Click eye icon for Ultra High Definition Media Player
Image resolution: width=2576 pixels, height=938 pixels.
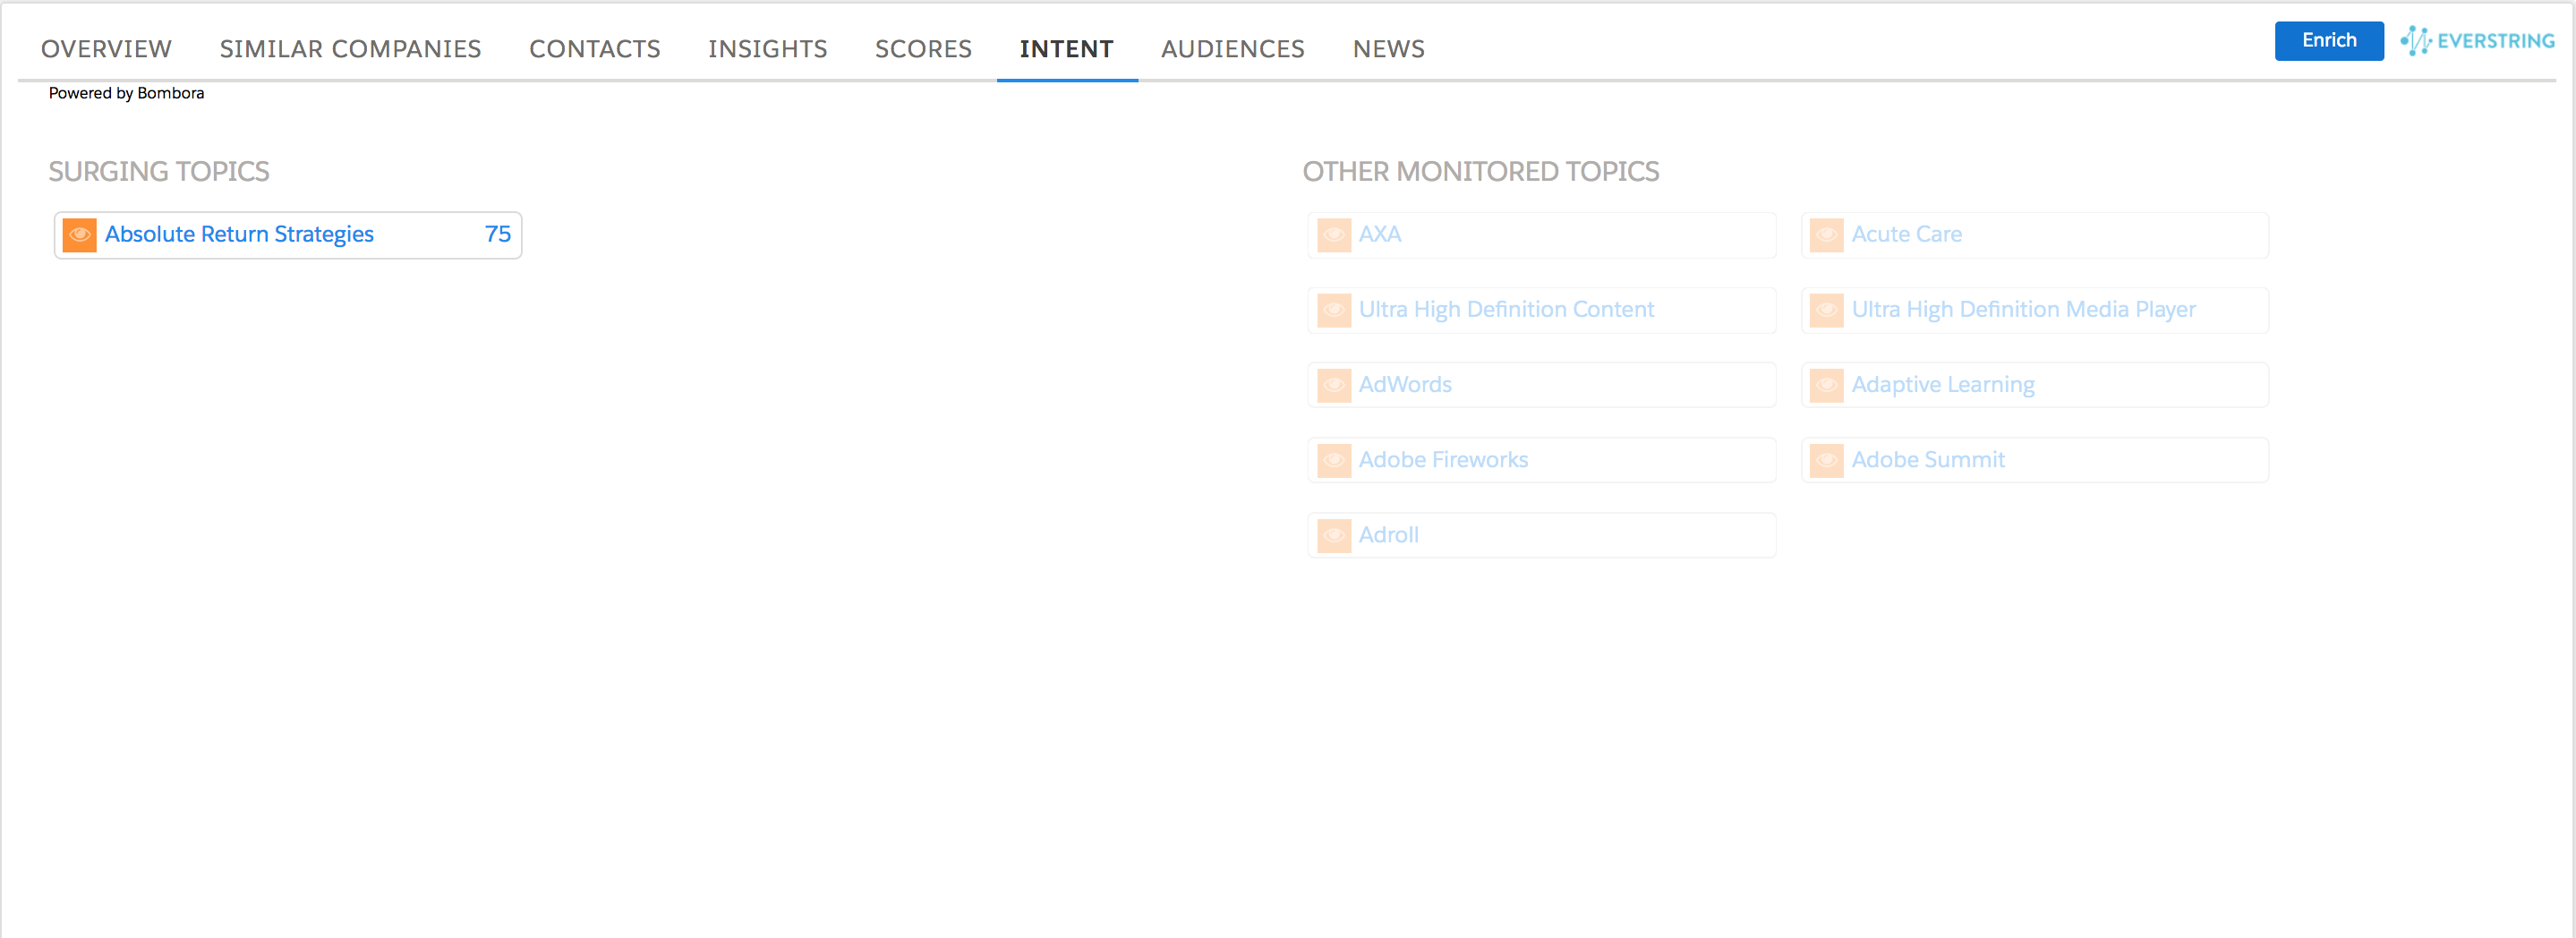coord(1826,310)
